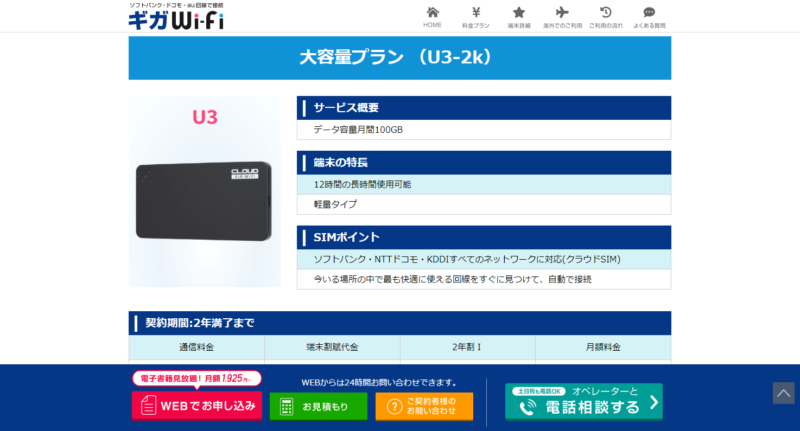The height and width of the screenshot is (431, 800).
Task: Click the 大容量プラン (U3-2k) title banner
Action: click(x=399, y=58)
